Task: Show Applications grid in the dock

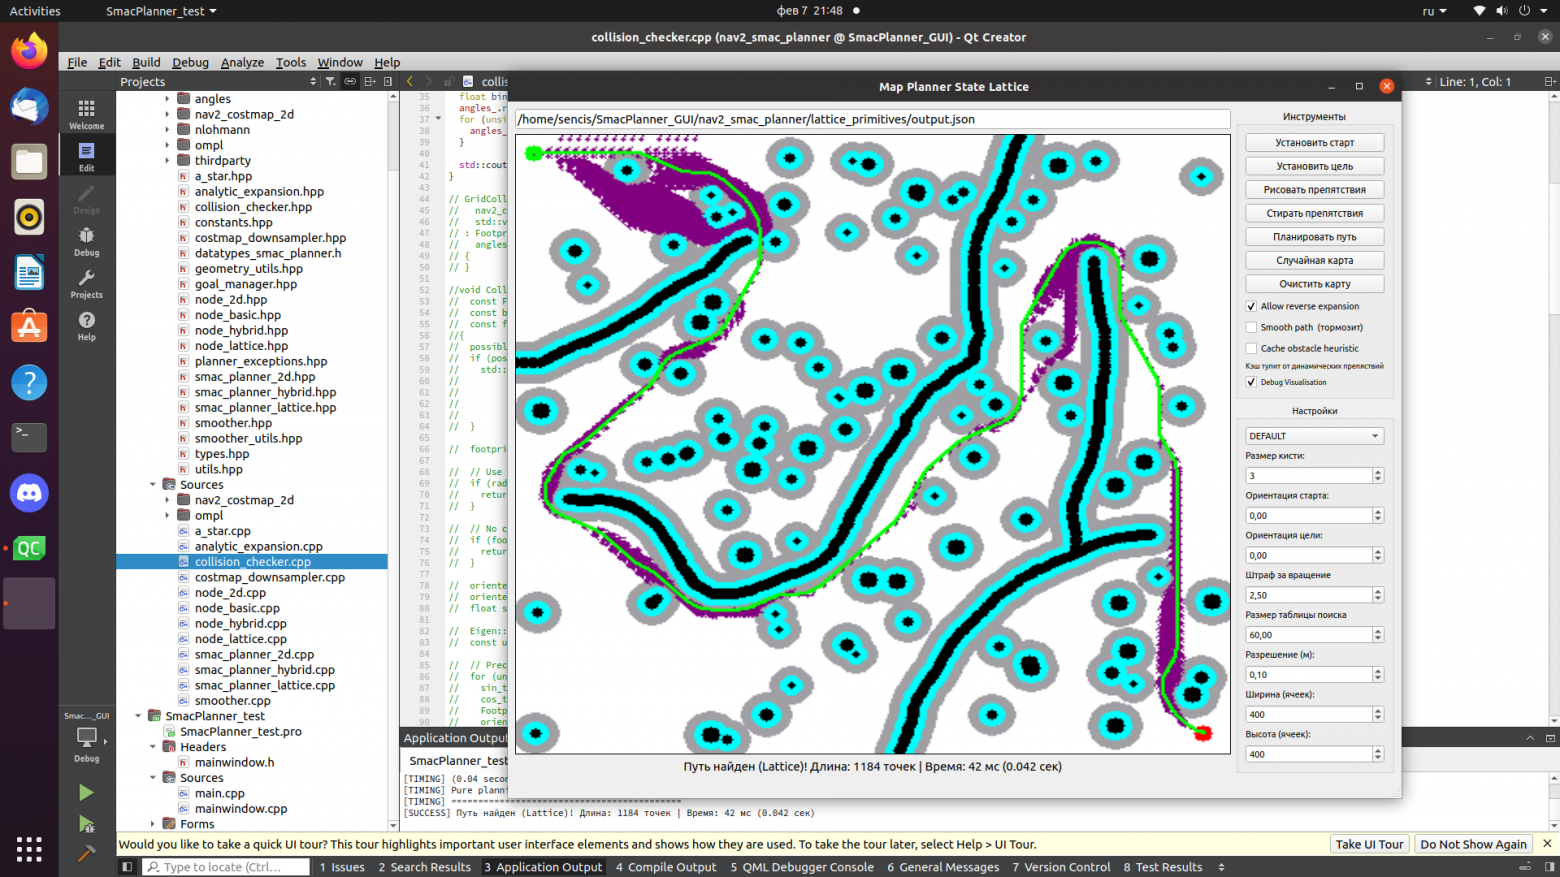Action: pos(29,849)
